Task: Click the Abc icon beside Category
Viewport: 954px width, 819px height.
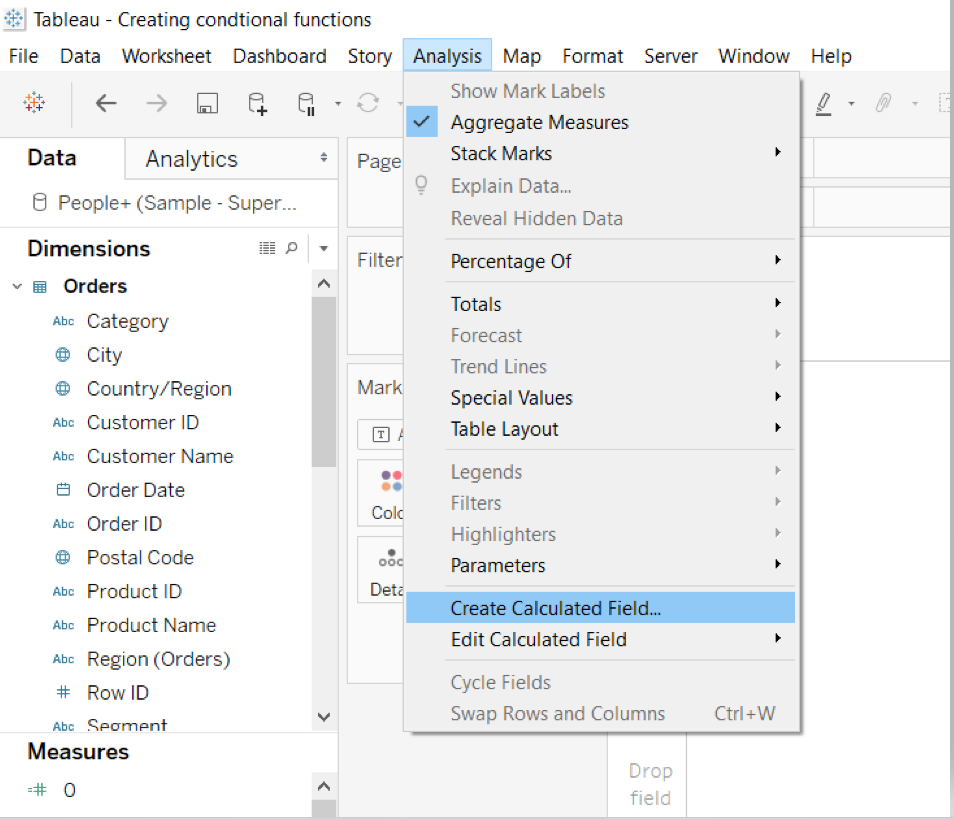Action: 63,321
